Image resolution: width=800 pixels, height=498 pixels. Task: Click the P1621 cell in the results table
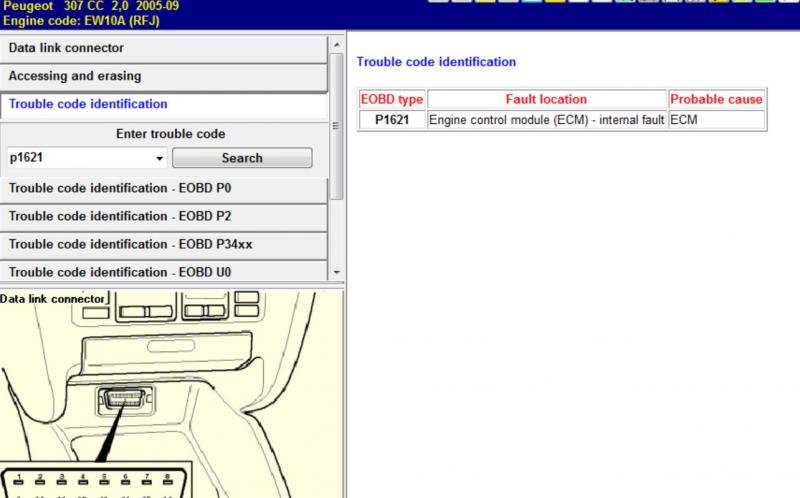pos(392,120)
